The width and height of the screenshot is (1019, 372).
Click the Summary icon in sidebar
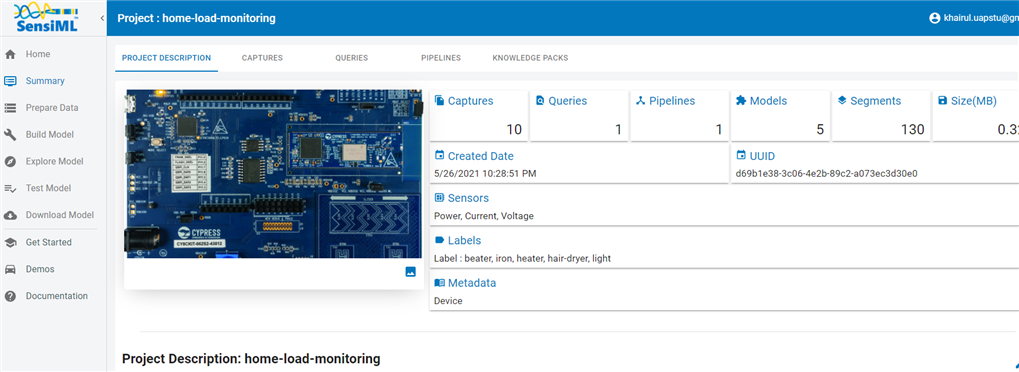[x=10, y=81]
